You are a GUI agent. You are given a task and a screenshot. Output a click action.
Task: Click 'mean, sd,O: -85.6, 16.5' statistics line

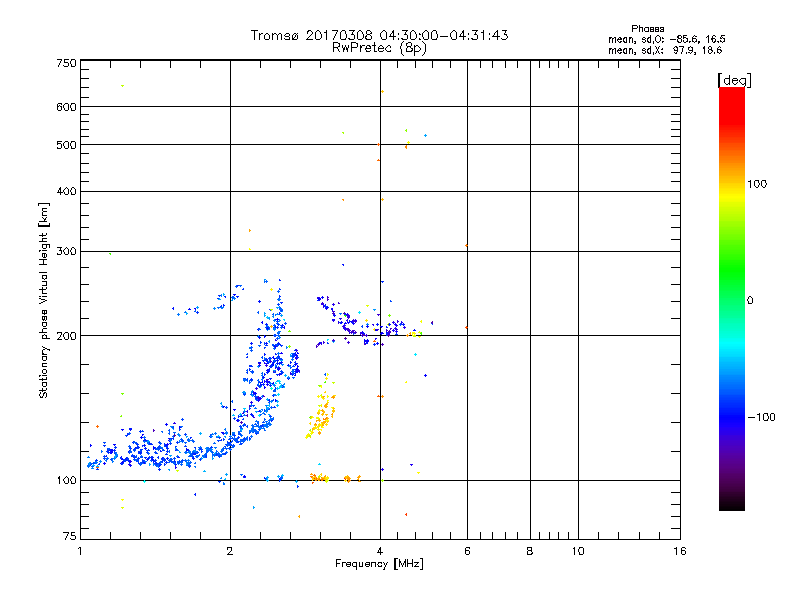tap(666, 39)
